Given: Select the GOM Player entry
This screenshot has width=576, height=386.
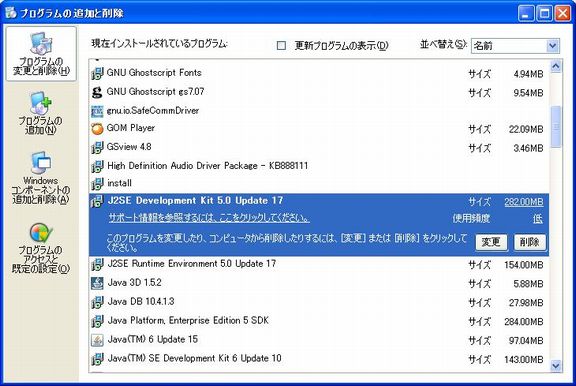Looking at the screenshot, I should pyautogui.click(x=319, y=129).
